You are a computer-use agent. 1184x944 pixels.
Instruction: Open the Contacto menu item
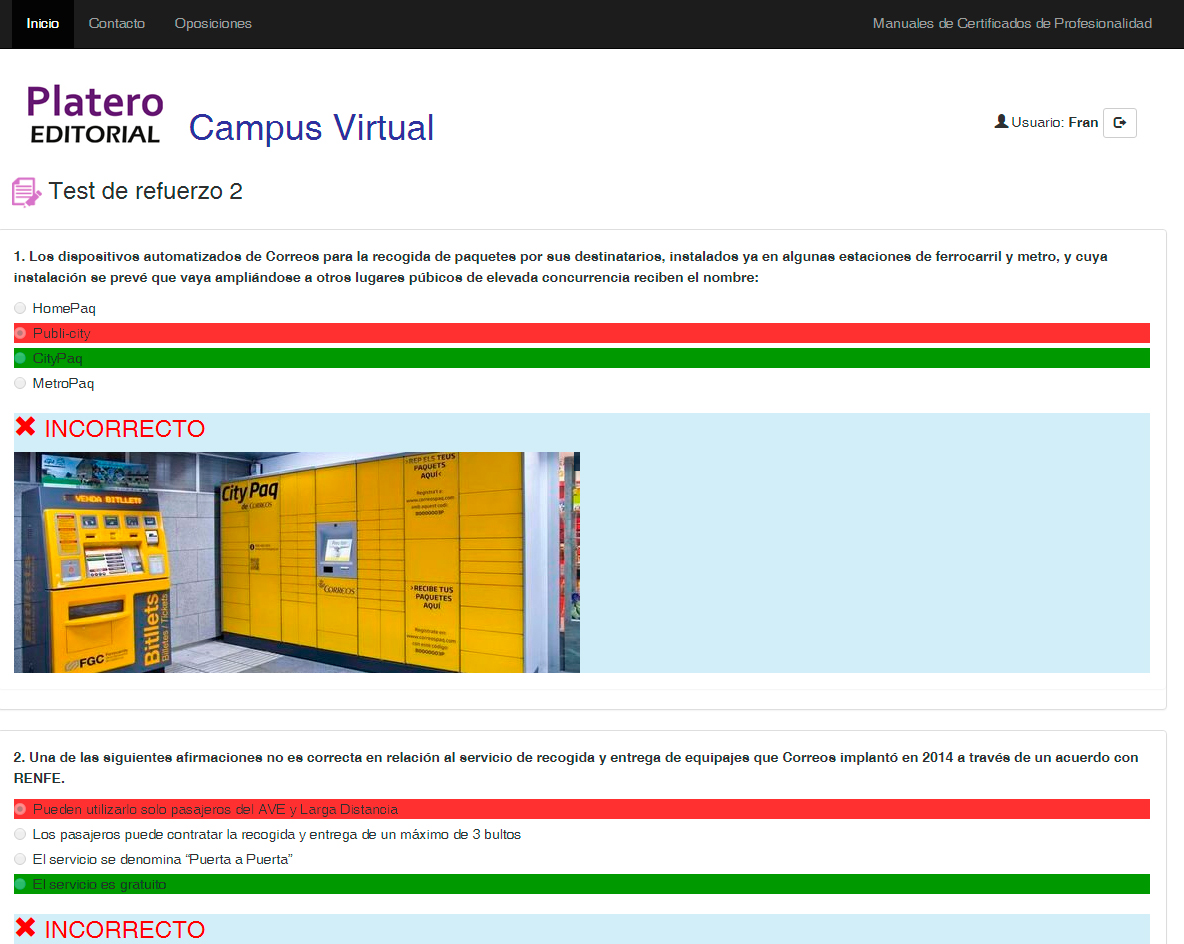point(117,23)
